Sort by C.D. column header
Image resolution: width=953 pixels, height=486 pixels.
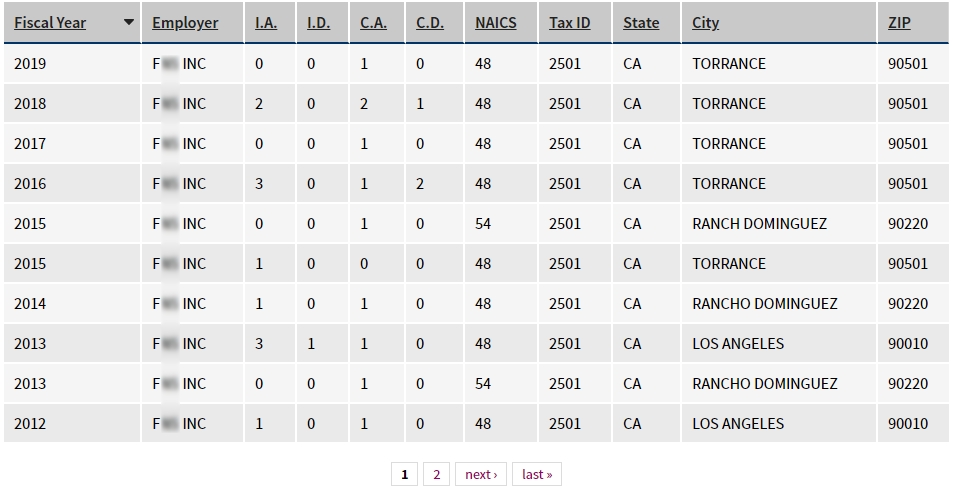pos(430,22)
